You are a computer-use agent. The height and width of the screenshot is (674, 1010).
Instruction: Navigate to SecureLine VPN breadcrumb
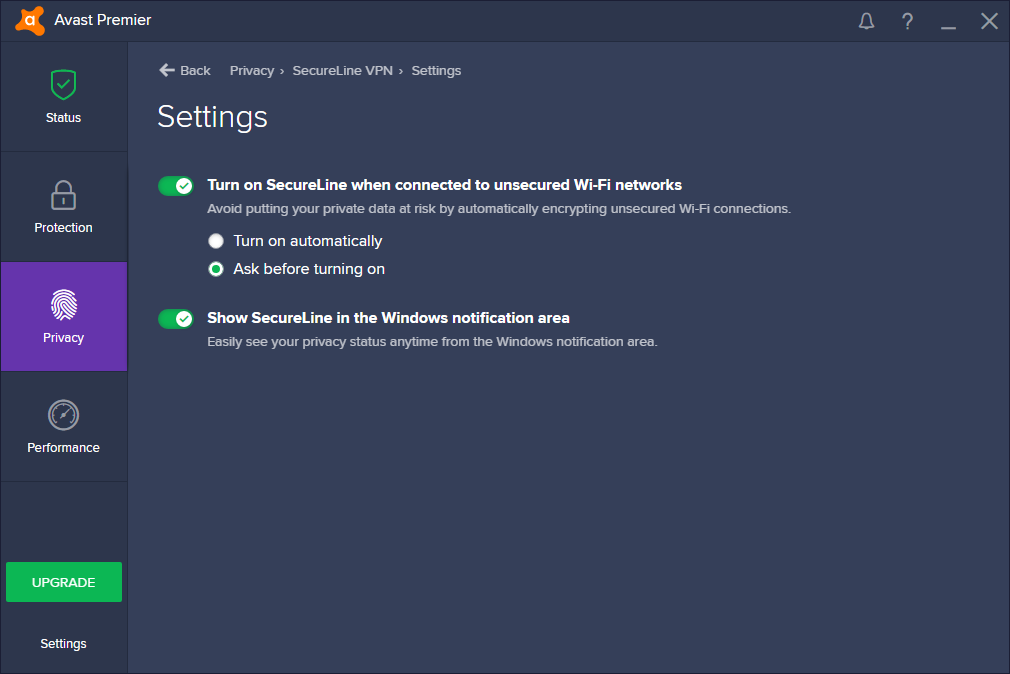(343, 70)
